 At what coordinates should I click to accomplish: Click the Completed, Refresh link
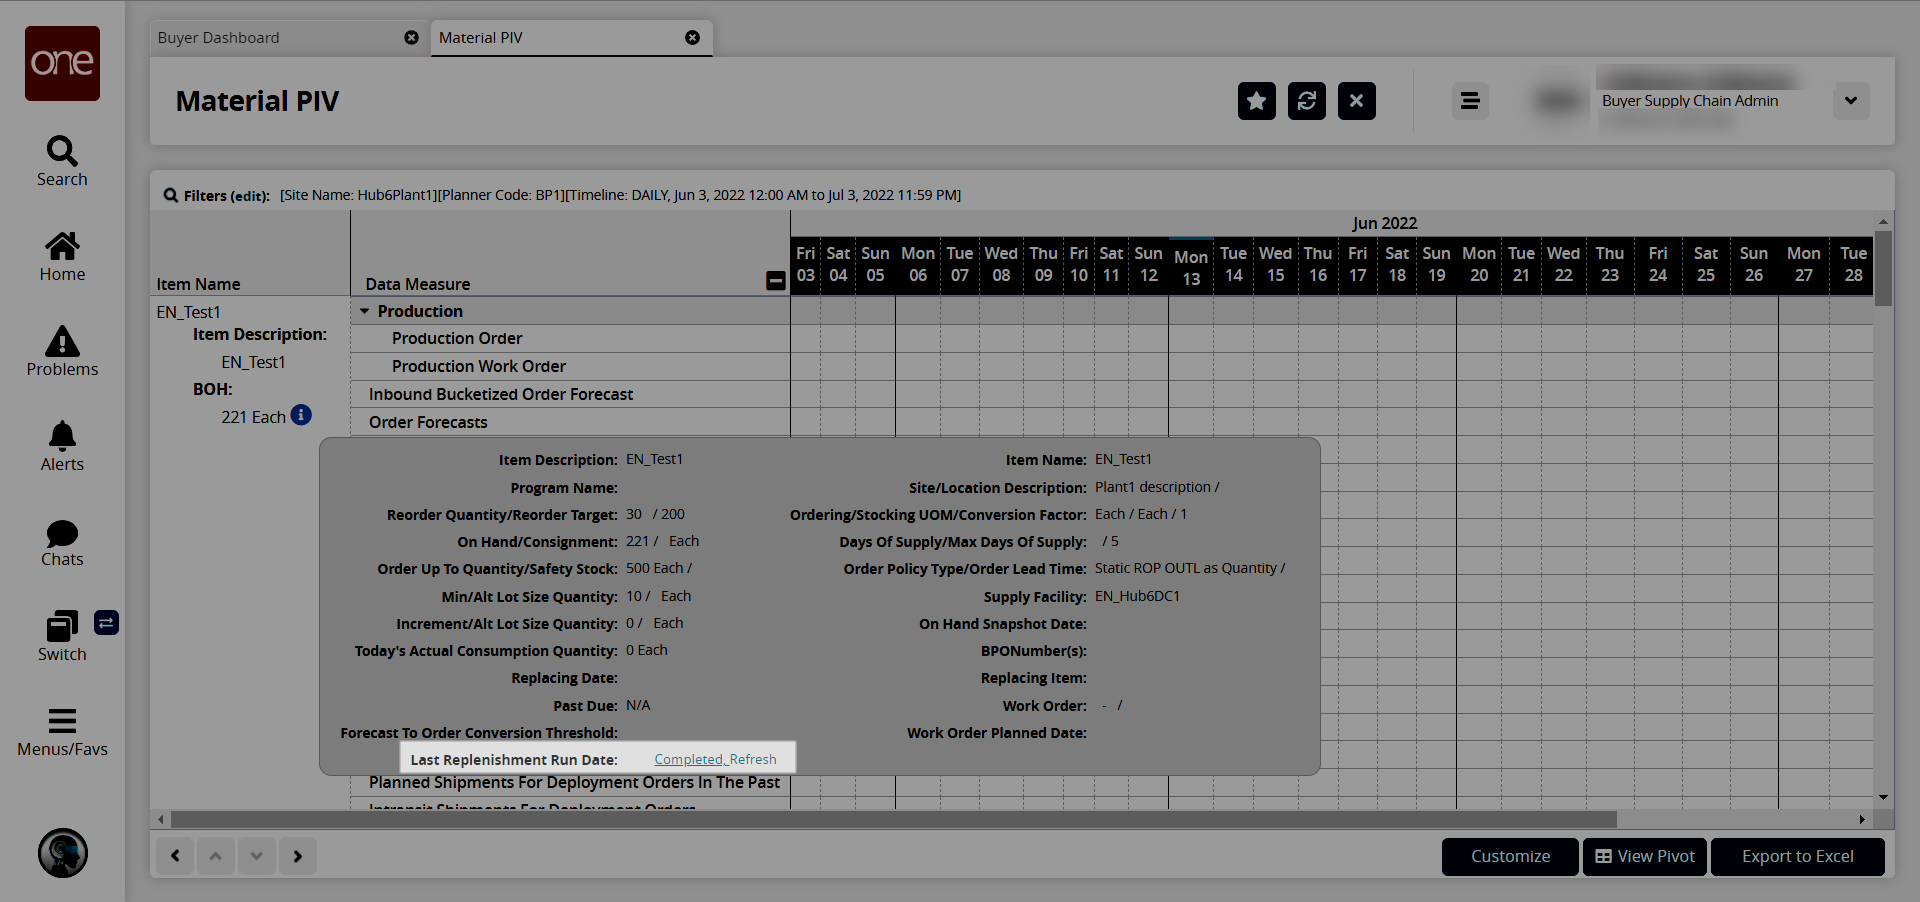(x=715, y=760)
